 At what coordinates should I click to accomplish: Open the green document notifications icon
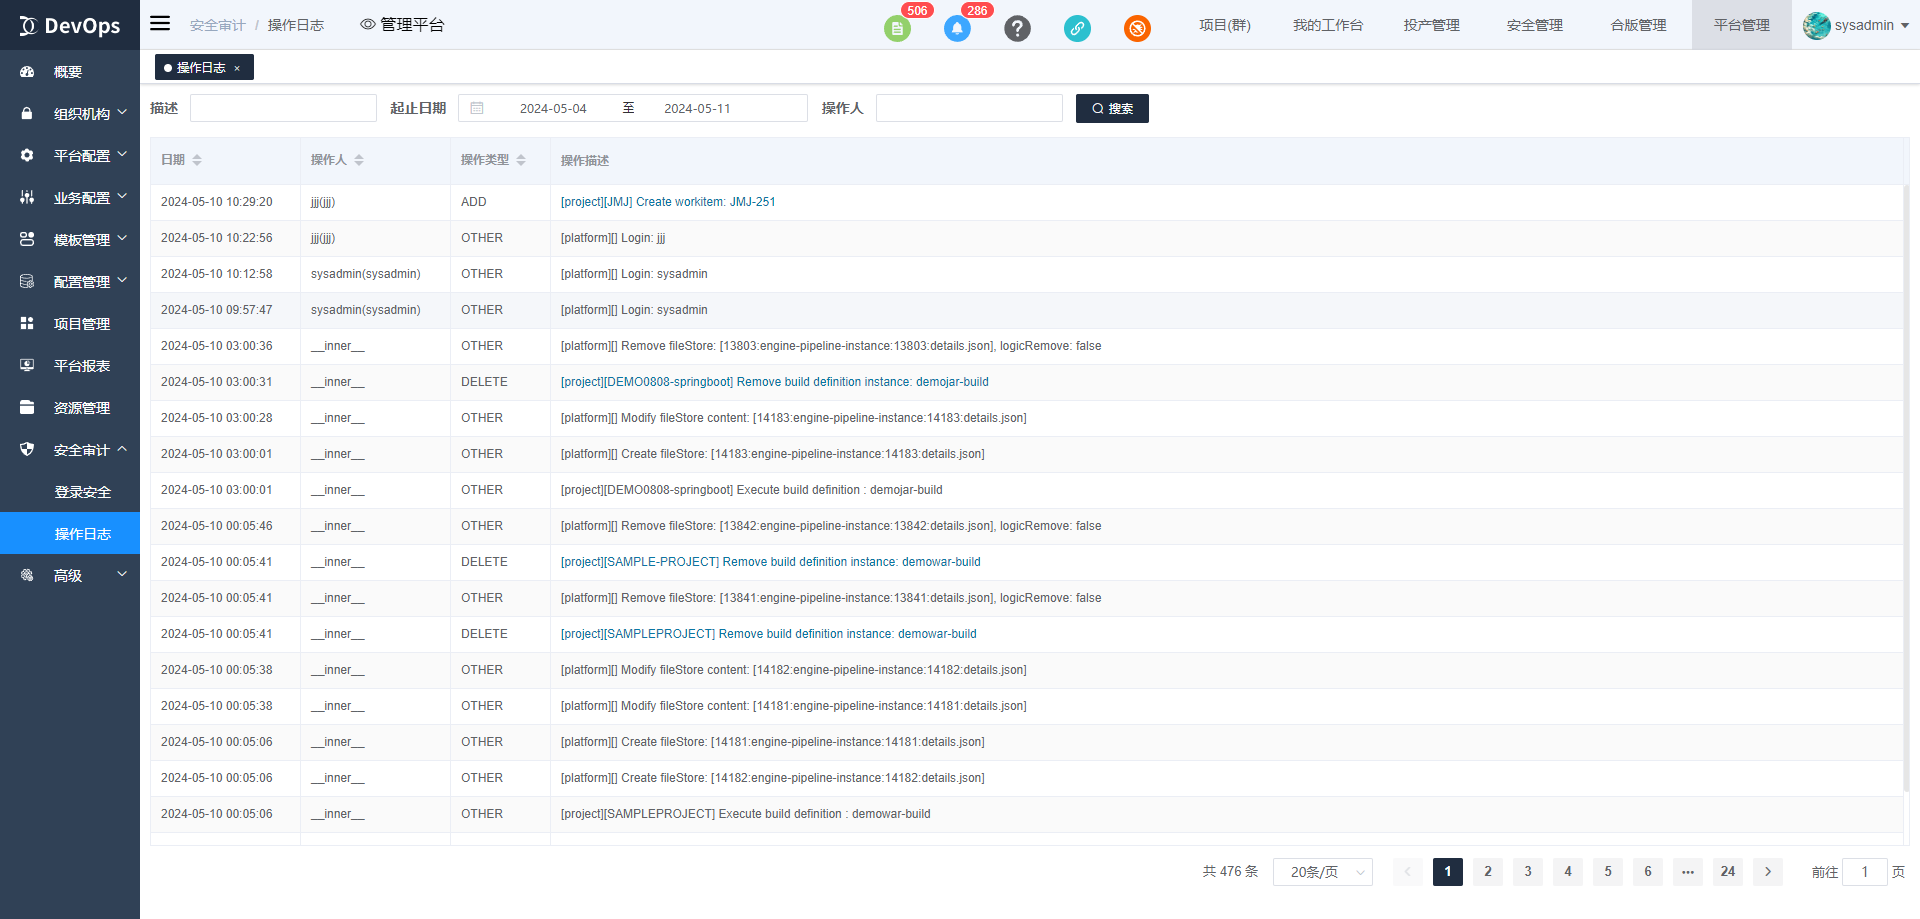point(897,29)
